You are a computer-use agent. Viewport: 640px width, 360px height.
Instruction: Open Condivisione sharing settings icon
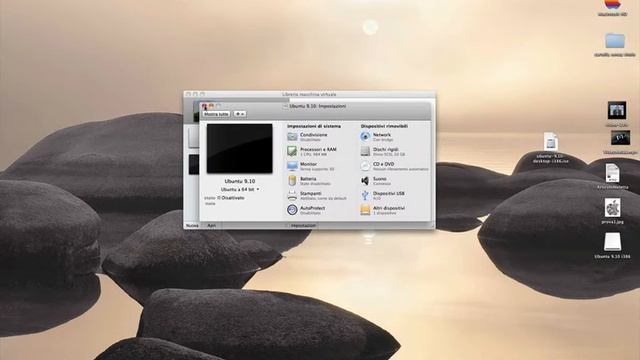(292, 136)
